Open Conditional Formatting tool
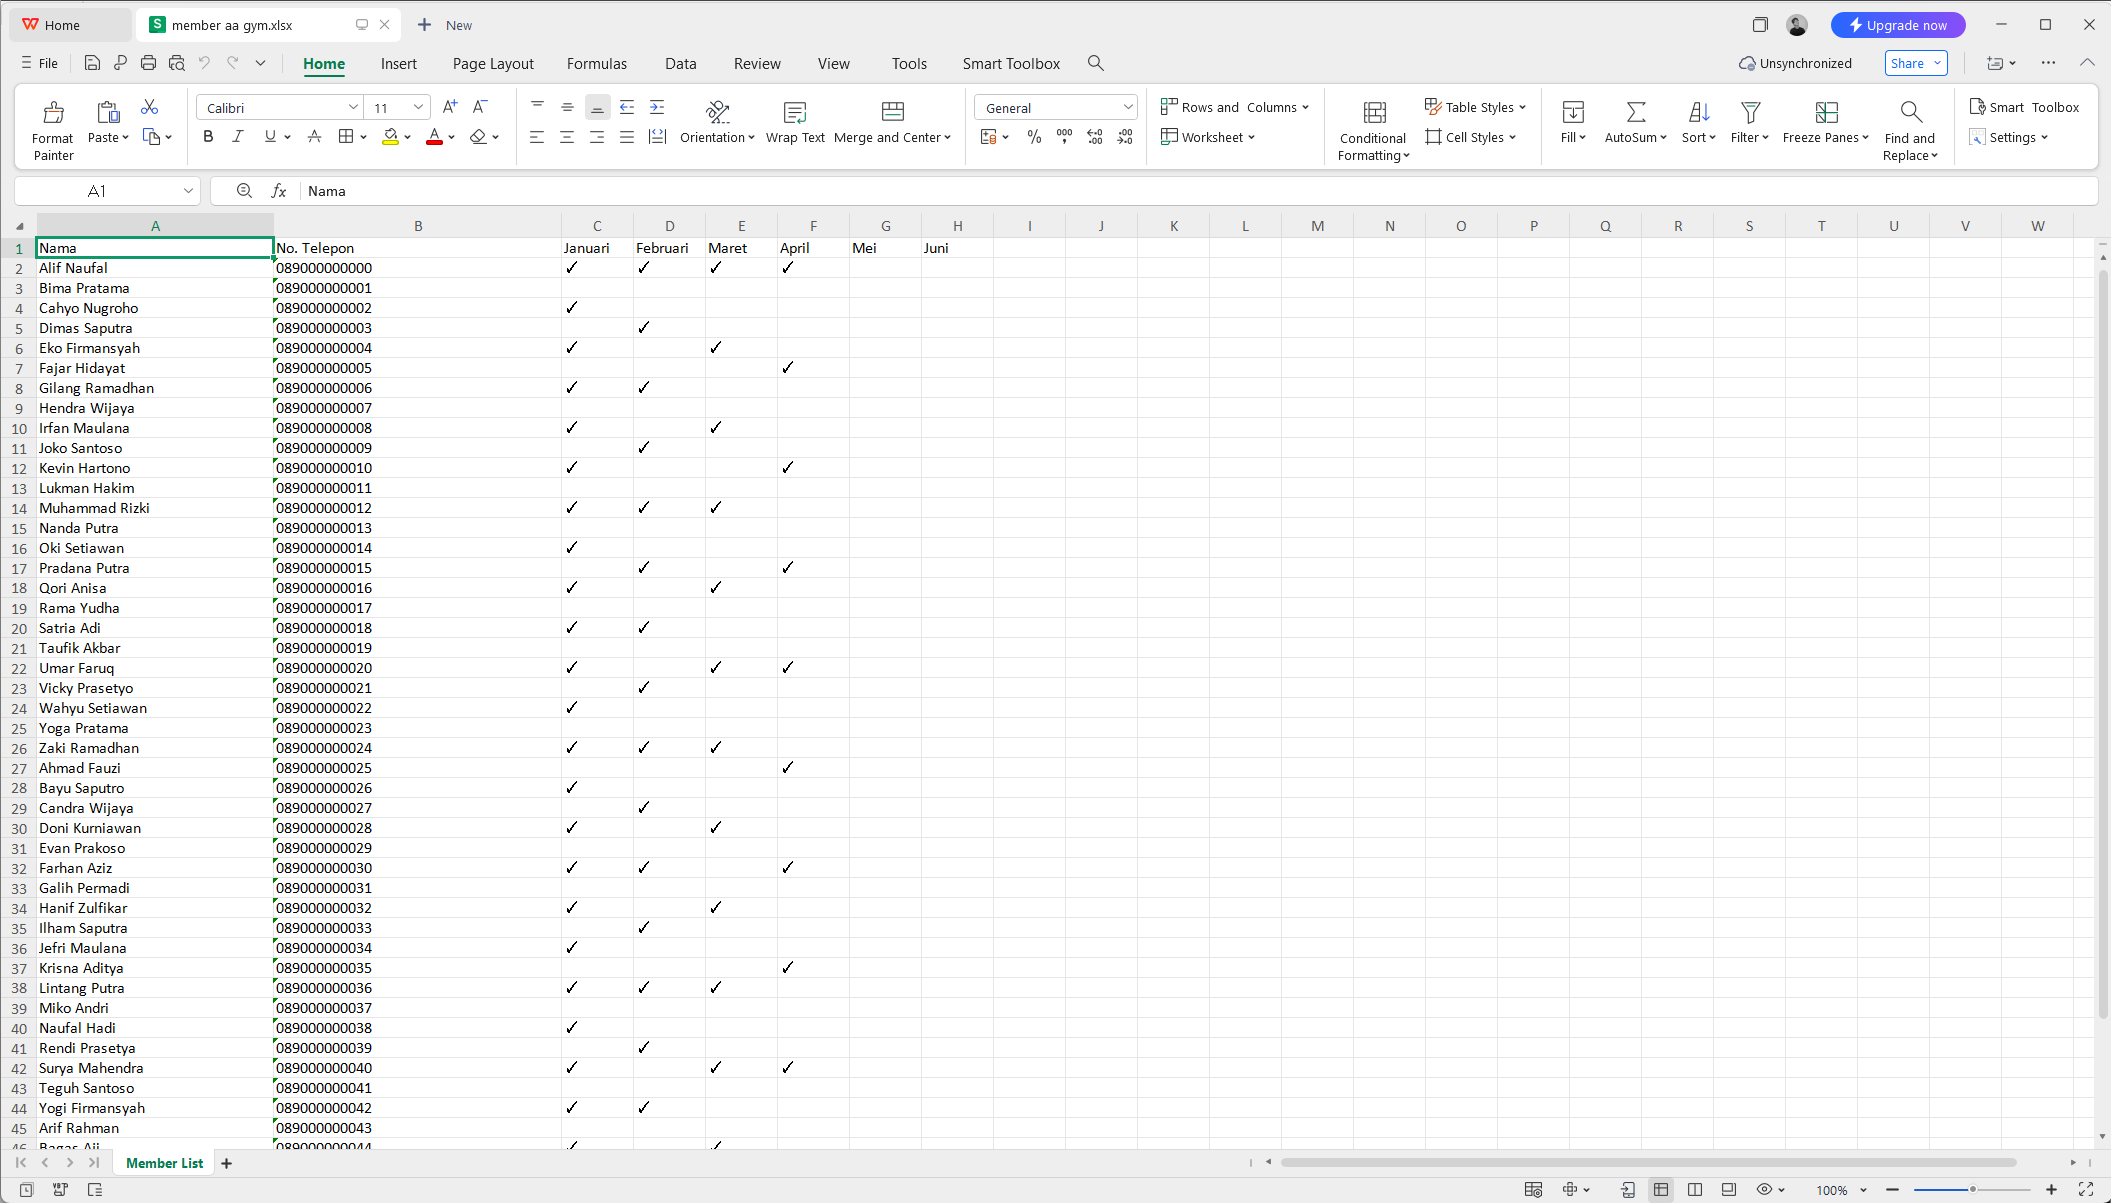 click(x=1374, y=112)
